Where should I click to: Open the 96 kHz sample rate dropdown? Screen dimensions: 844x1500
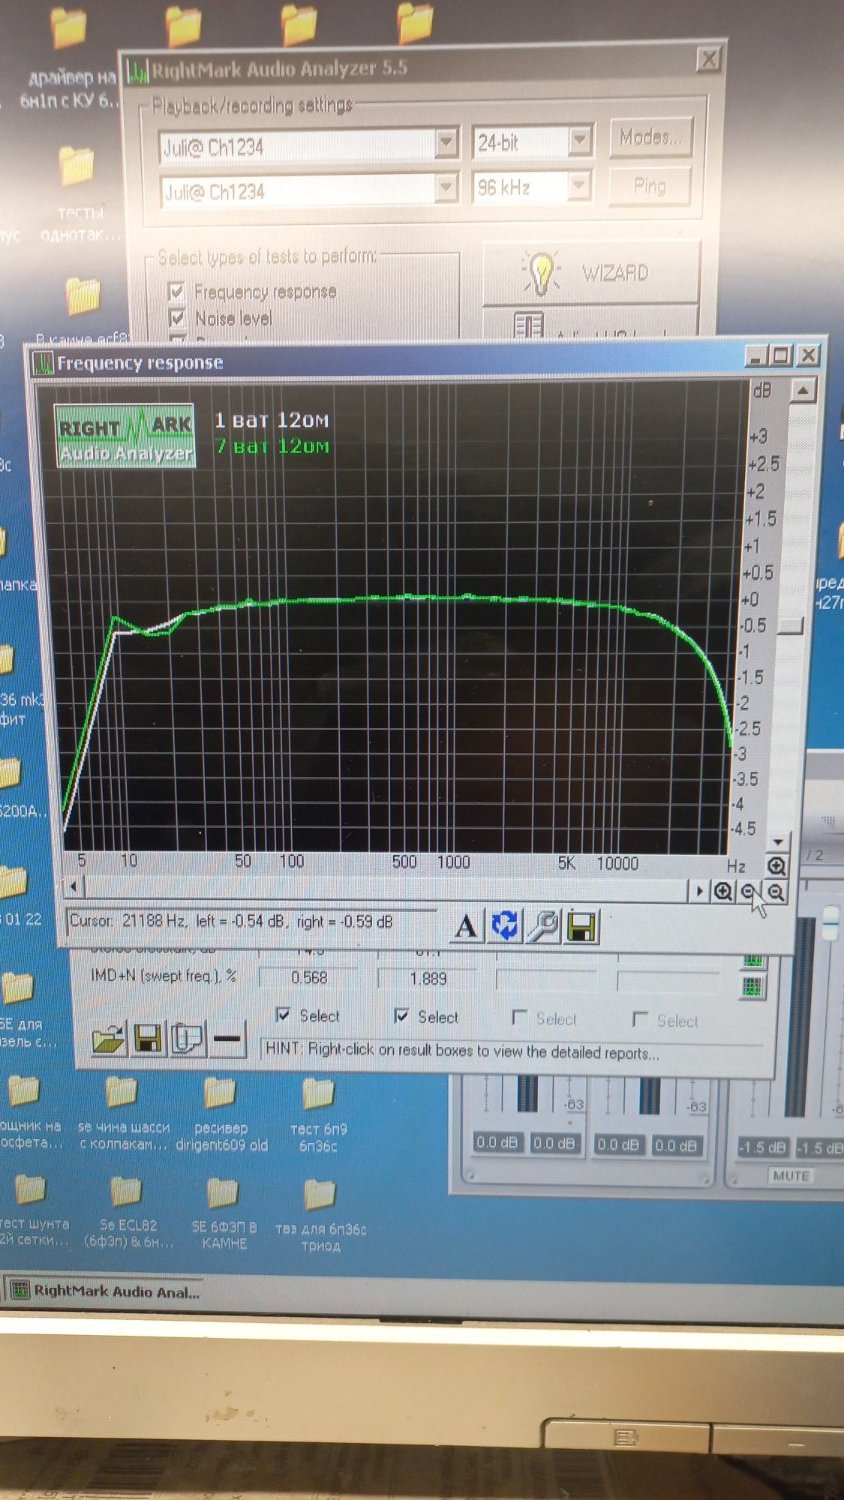[580, 186]
